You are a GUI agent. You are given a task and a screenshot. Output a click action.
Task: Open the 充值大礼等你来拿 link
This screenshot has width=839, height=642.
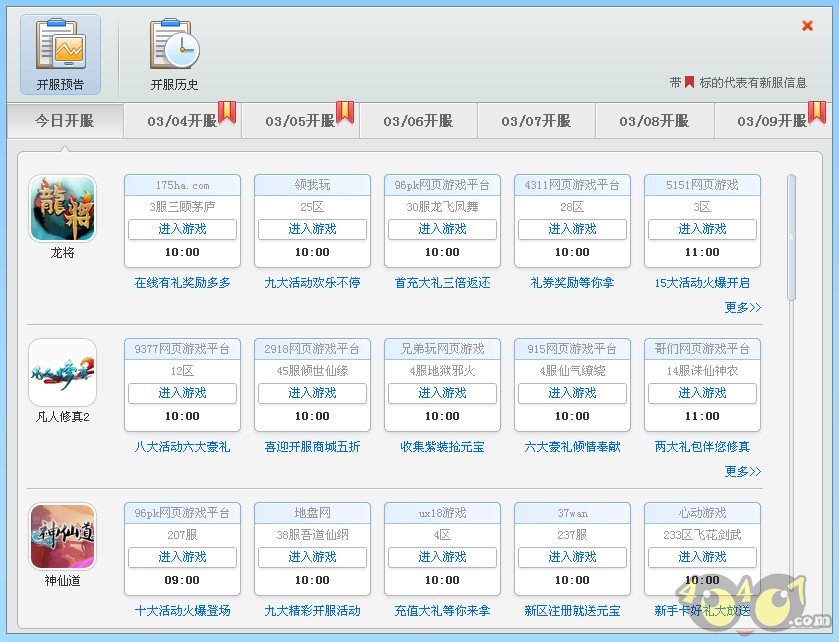[443, 610]
